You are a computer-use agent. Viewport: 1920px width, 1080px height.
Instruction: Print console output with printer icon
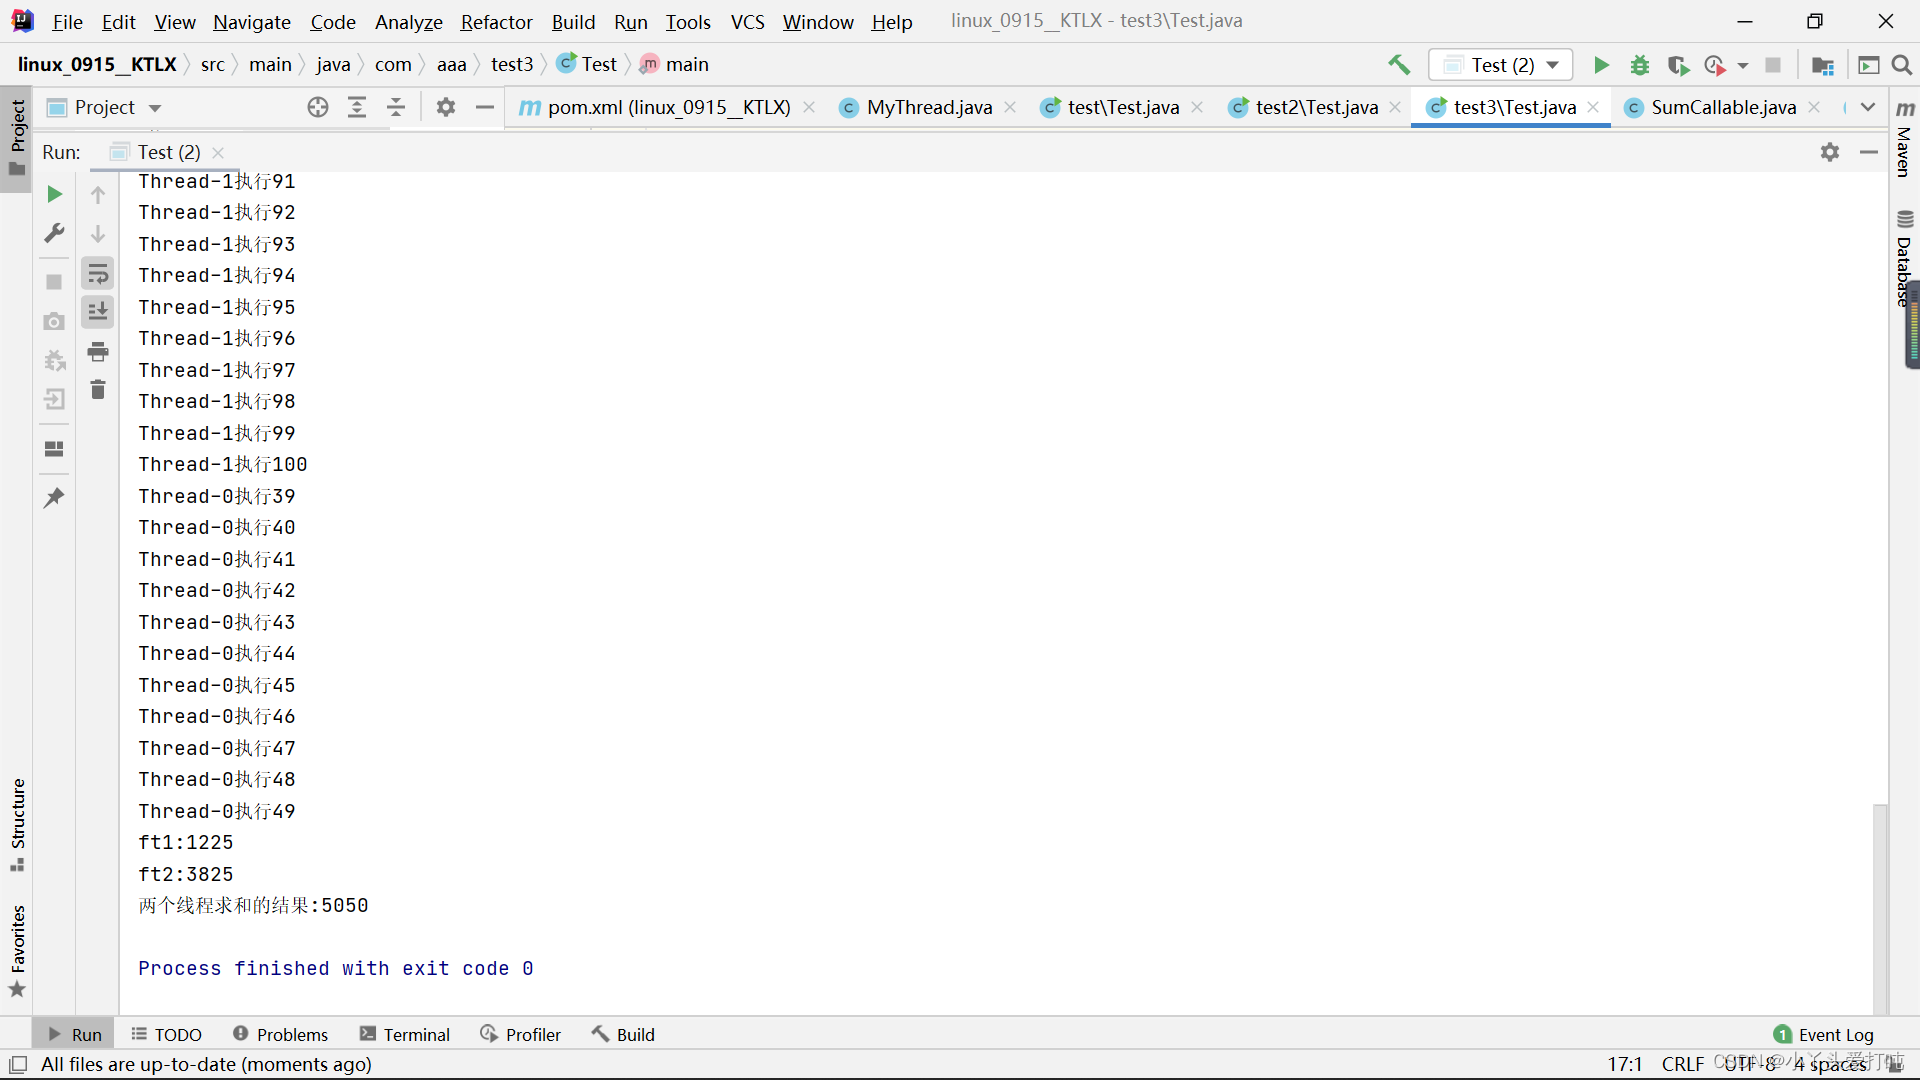(x=98, y=351)
